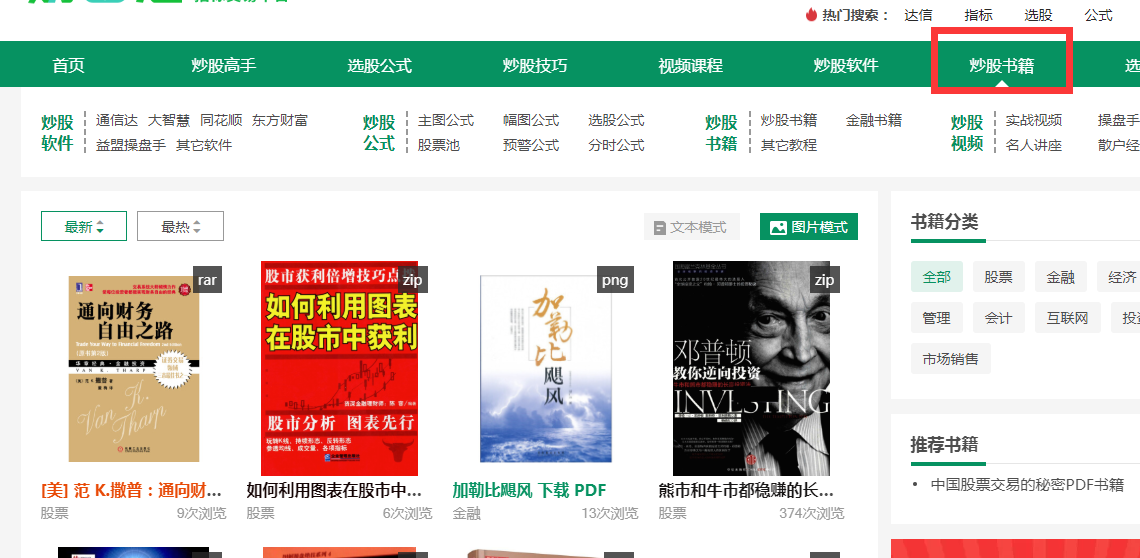Image resolution: width=1140 pixels, height=558 pixels.
Task: Click 13次浏览 view count
Action: click(x=609, y=513)
